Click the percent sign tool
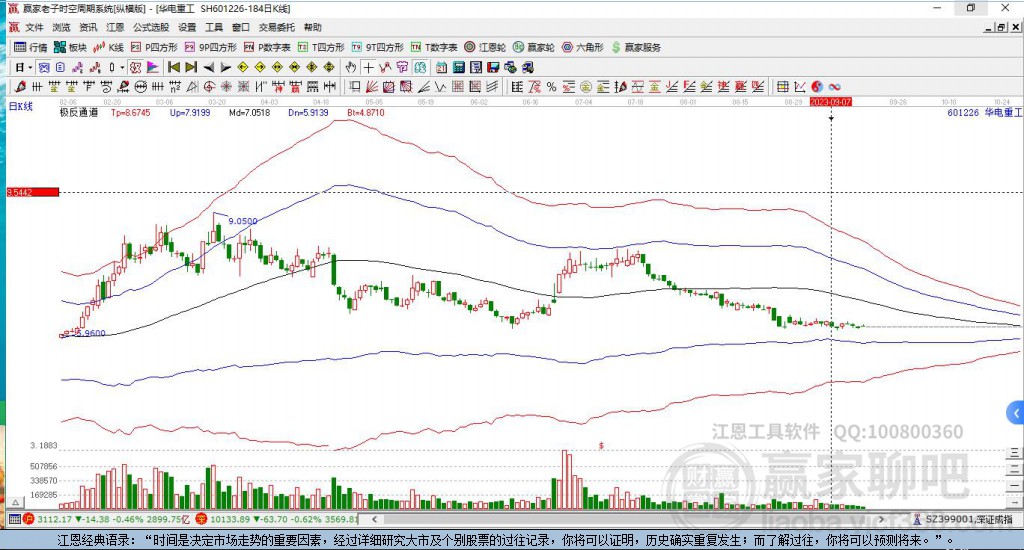Image resolution: width=1024 pixels, height=550 pixels. pyautogui.click(x=552, y=86)
